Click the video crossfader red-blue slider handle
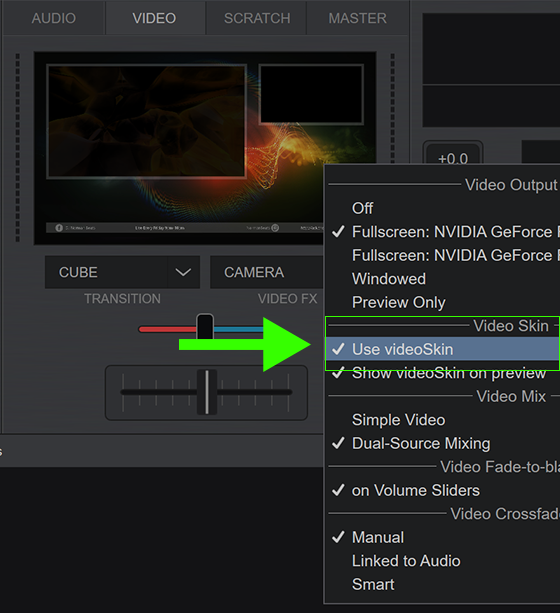560x613 pixels. tap(205, 326)
